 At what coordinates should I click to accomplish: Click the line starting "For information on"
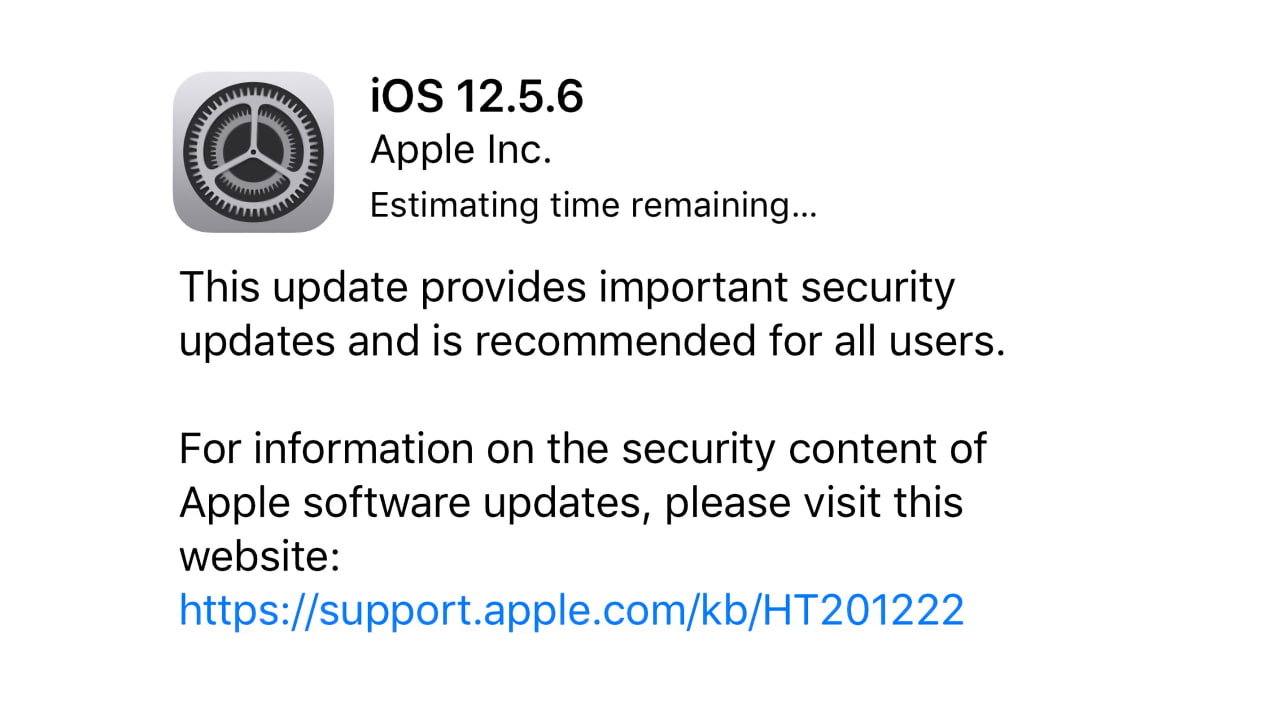click(x=583, y=448)
